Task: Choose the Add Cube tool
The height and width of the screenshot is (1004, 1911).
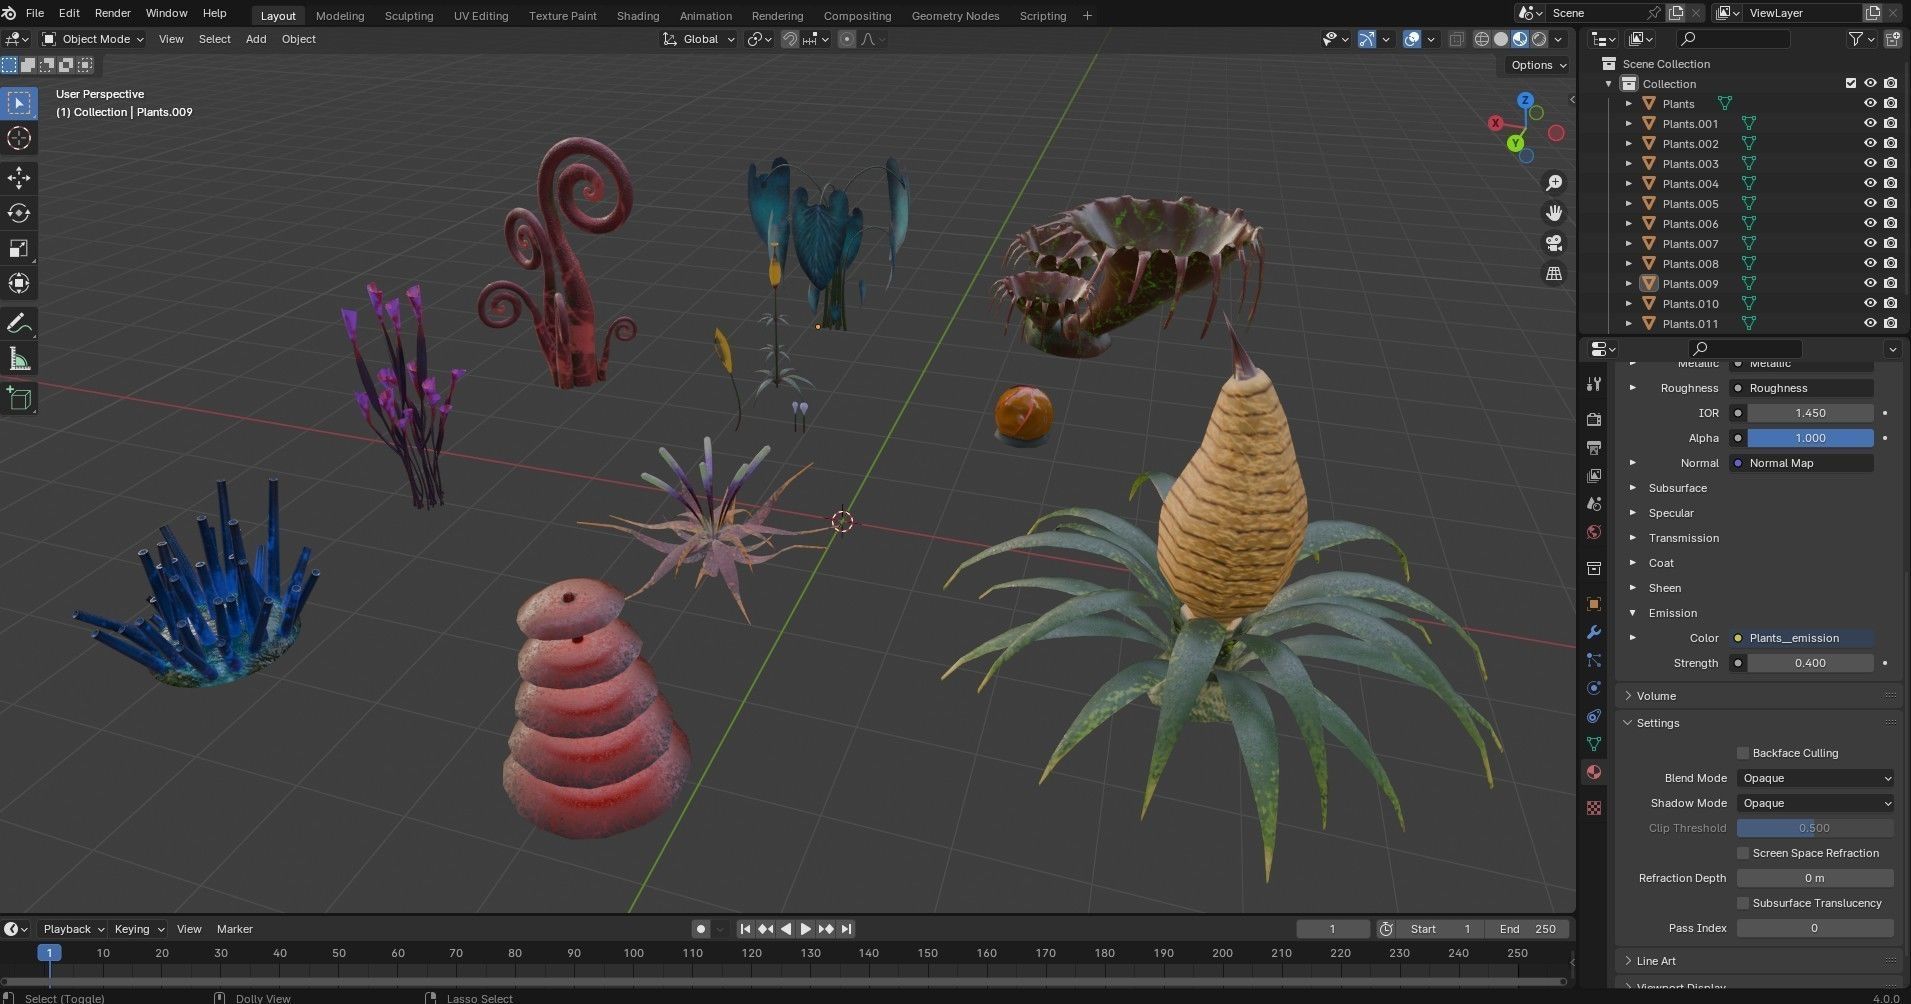Action: tap(19, 399)
